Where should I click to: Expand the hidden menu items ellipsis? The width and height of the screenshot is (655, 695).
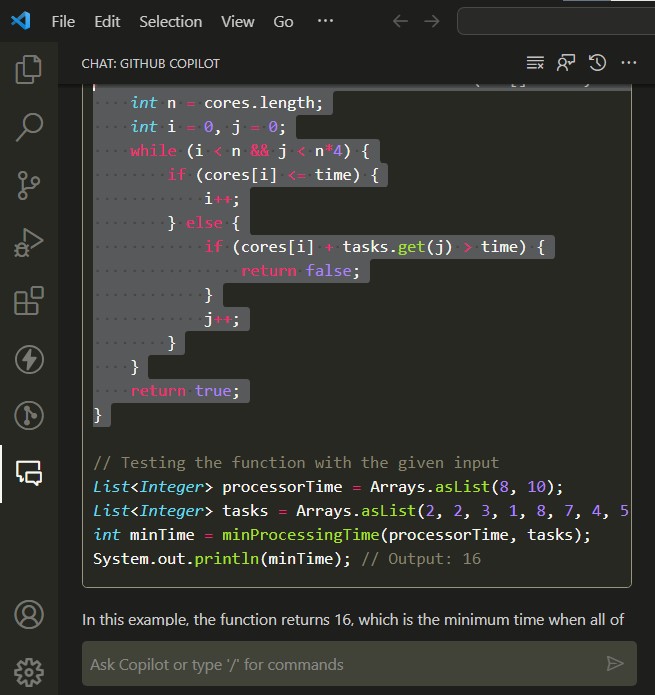(x=325, y=21)
